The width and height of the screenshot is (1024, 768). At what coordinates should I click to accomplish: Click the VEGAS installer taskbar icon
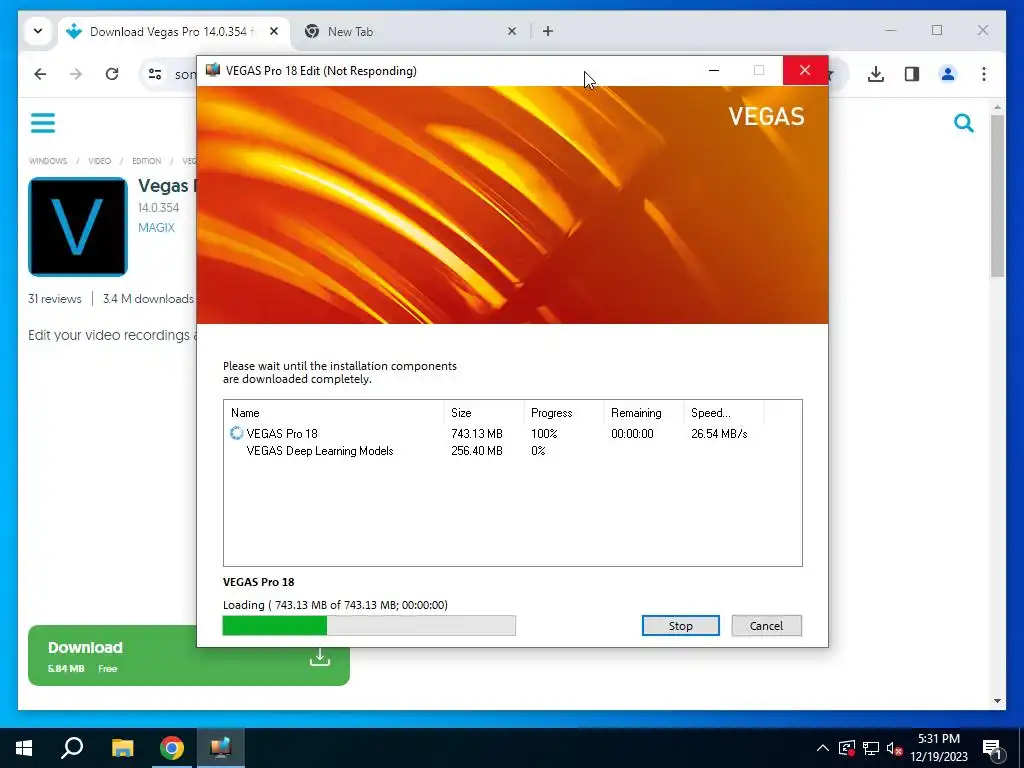[221, 748]
